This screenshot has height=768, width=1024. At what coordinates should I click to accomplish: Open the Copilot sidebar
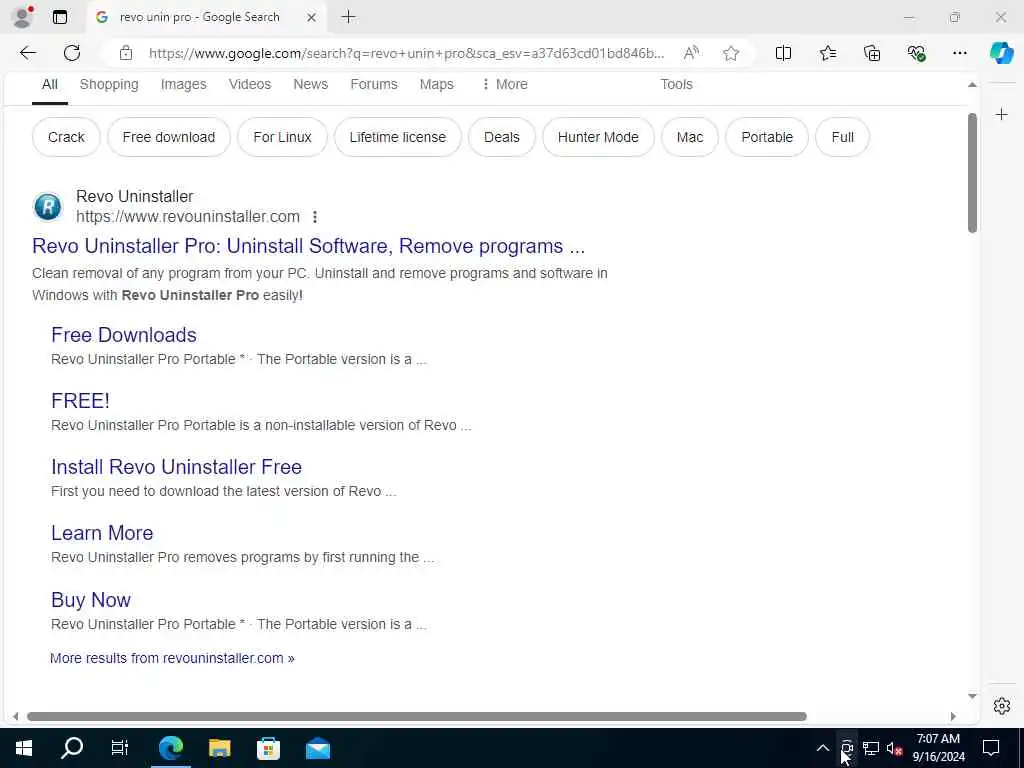click(1001, 52)
